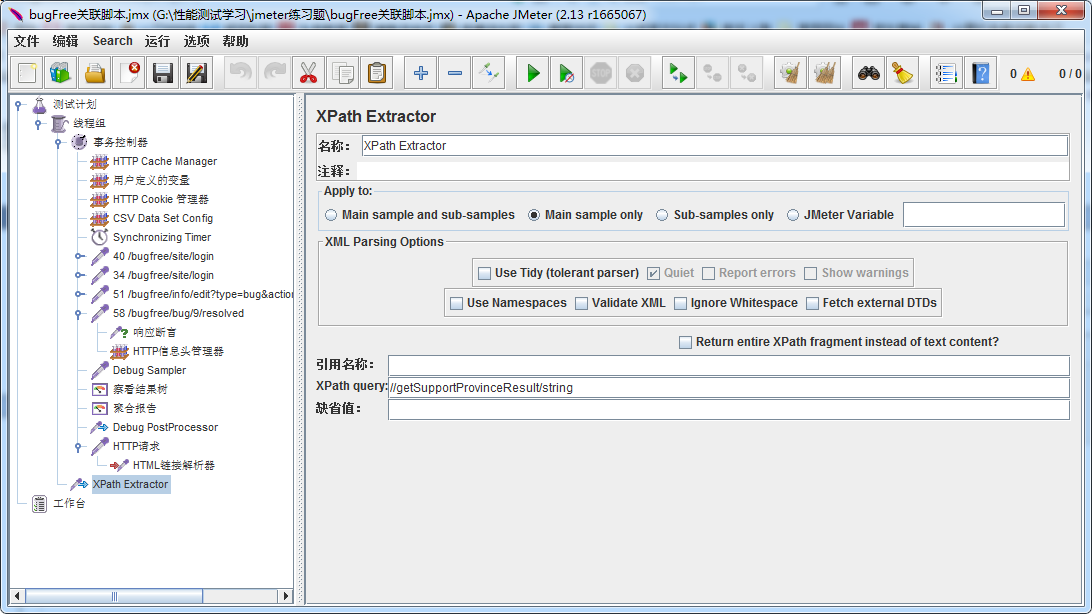Select Synchronizing Timer in tree
The height and width of the screenshot is (614, 1092).
pyautogui.click(x=162, y=237)
